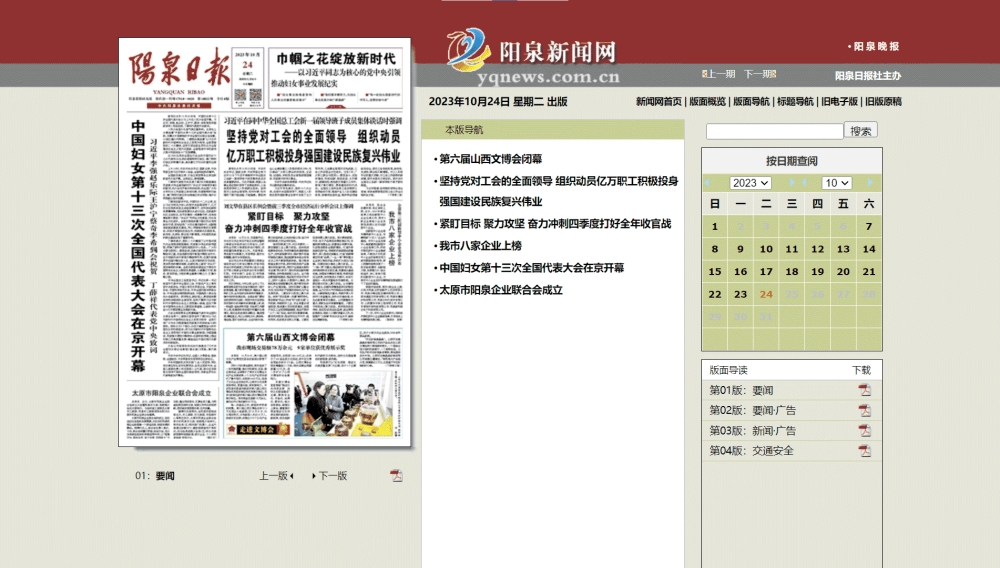Download PDF for 第03版 新闻·广告
The height and width of the screenshot is (568, 1000).
(864, 431)
